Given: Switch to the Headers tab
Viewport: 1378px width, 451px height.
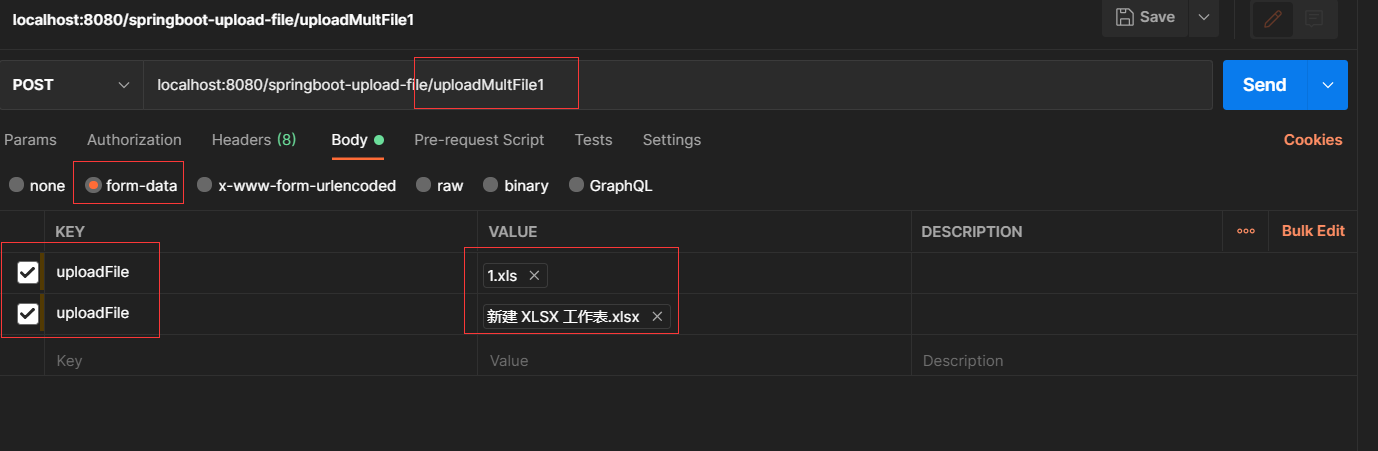Looking at the screenshot, I should pyautogui.click(x=253, y=140).
